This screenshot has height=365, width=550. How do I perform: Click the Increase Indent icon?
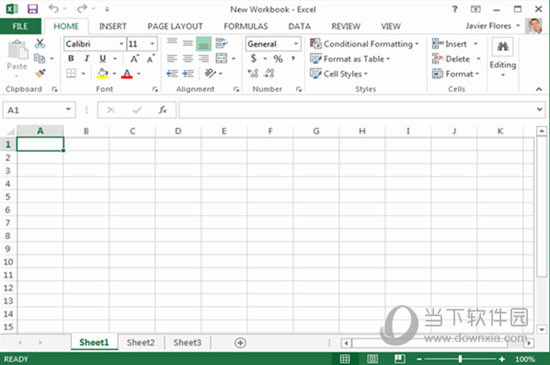tap(188, 73)
